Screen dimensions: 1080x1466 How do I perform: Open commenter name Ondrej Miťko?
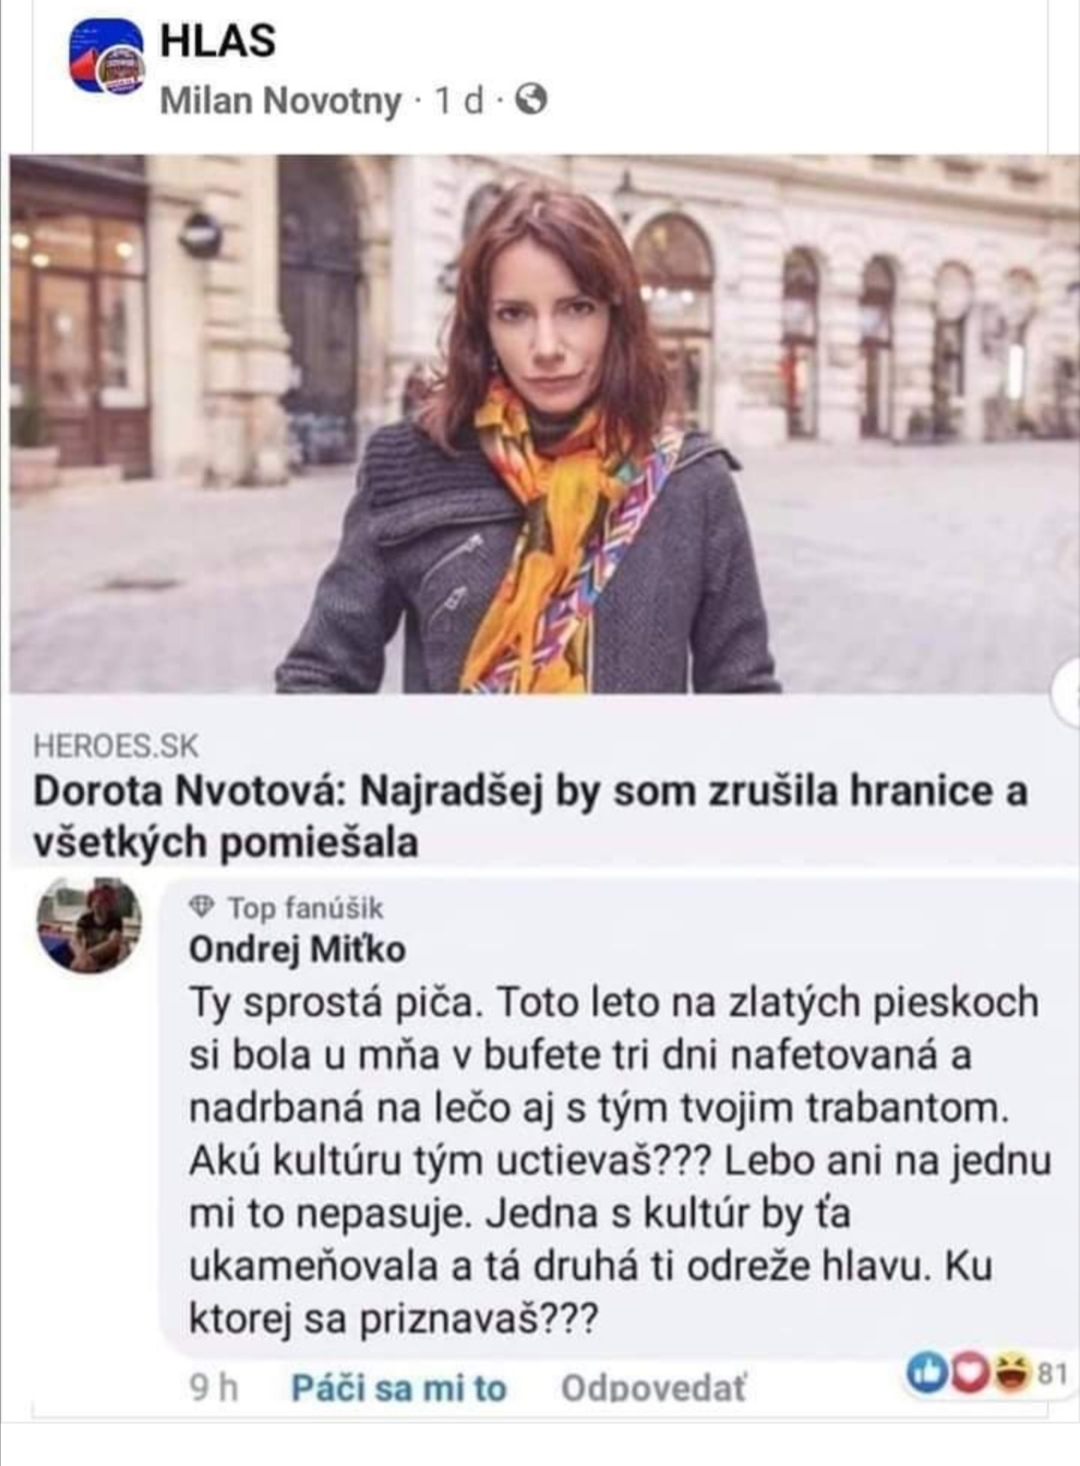[297, 948]
